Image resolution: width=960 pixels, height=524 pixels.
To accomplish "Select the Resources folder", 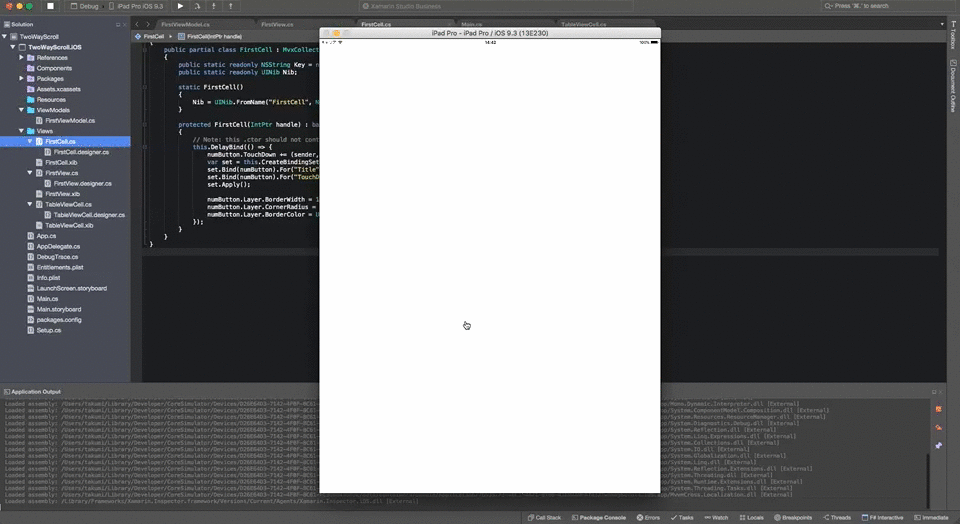I will pos(47,100).
